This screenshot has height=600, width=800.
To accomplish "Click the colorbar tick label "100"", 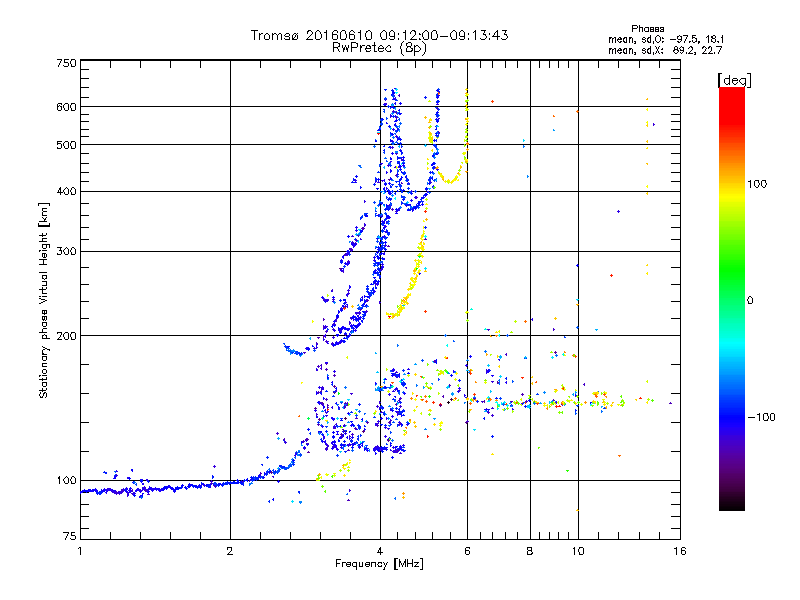I will (x=757, y=184).
